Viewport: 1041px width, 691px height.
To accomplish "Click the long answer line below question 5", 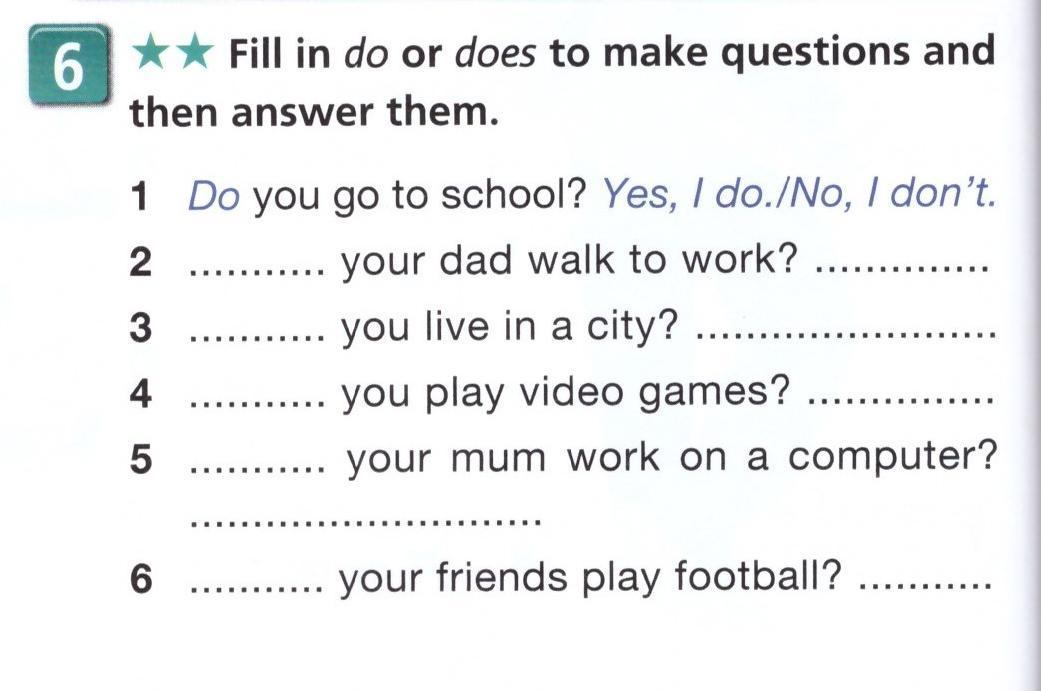I will 365,522.
